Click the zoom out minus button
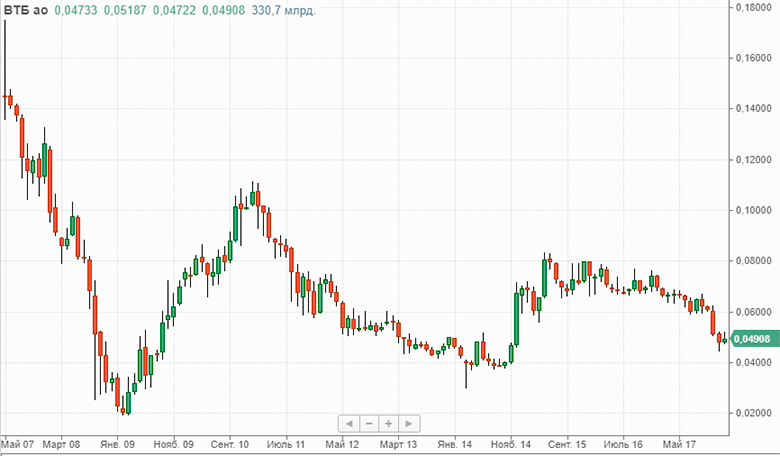The height and width of the screenshot is (456, 780). tap(369, 424)
